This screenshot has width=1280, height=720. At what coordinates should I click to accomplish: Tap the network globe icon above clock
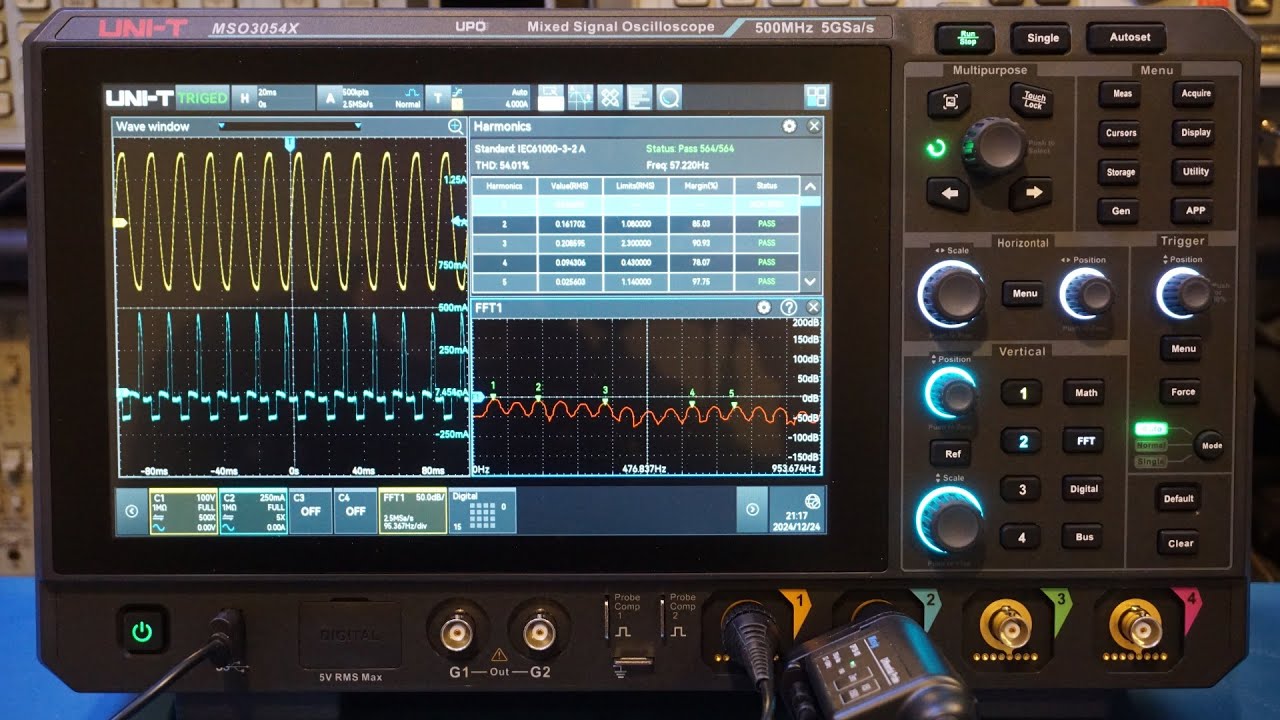click(x=812, y=501)
